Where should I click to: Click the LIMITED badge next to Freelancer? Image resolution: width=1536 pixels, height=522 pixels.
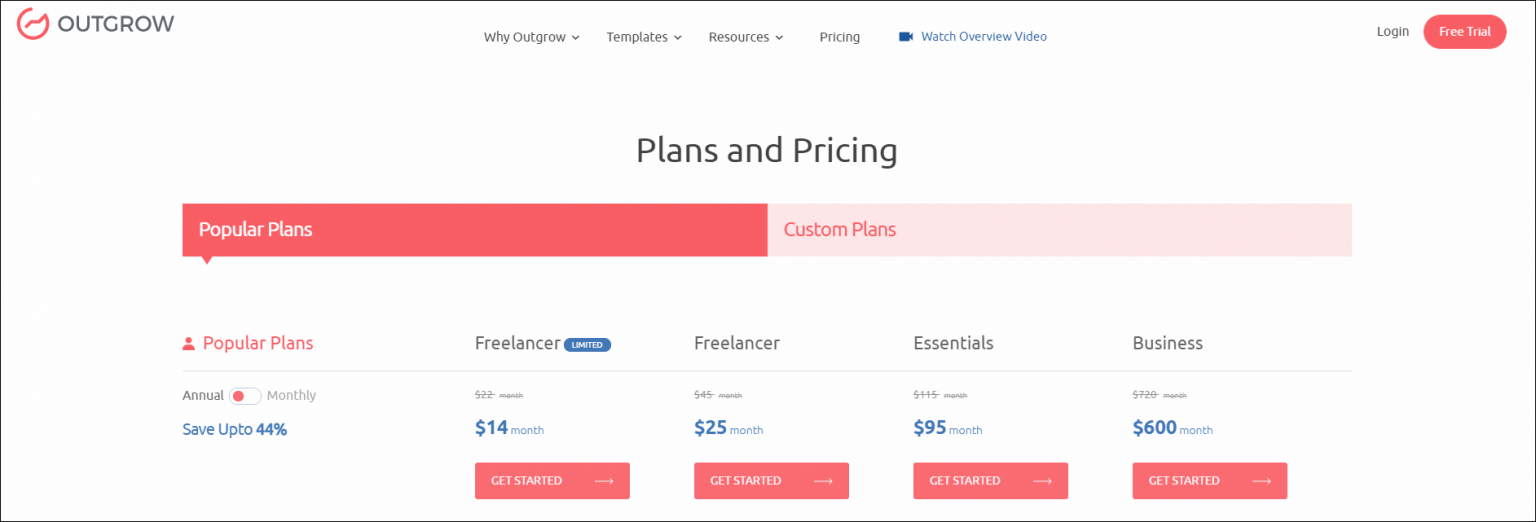587,345
